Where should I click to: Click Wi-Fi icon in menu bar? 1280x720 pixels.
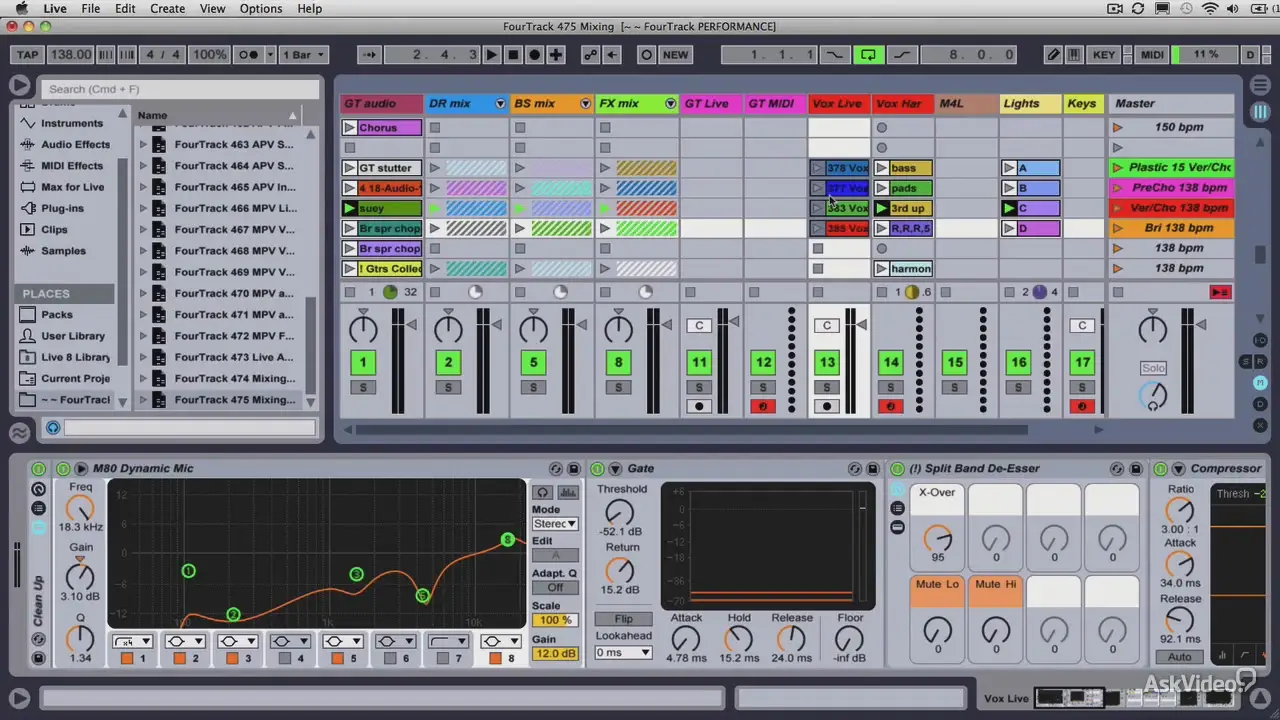point(1210,8)
